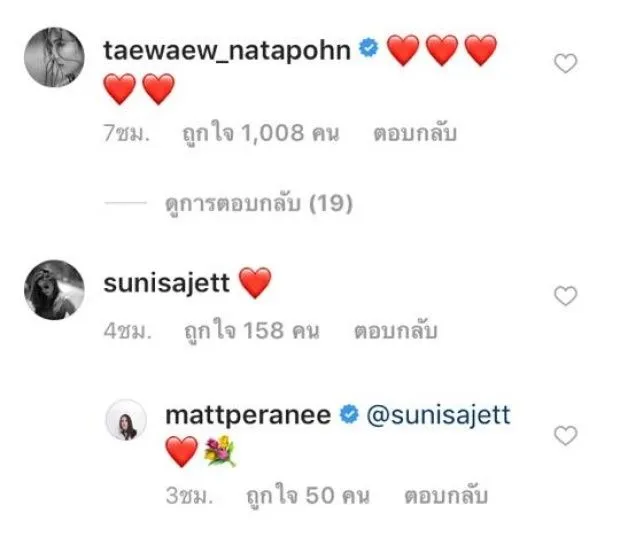The image size is (620, 537).
Task: Click the sunisajett username
Action: (x=166, y=285)
